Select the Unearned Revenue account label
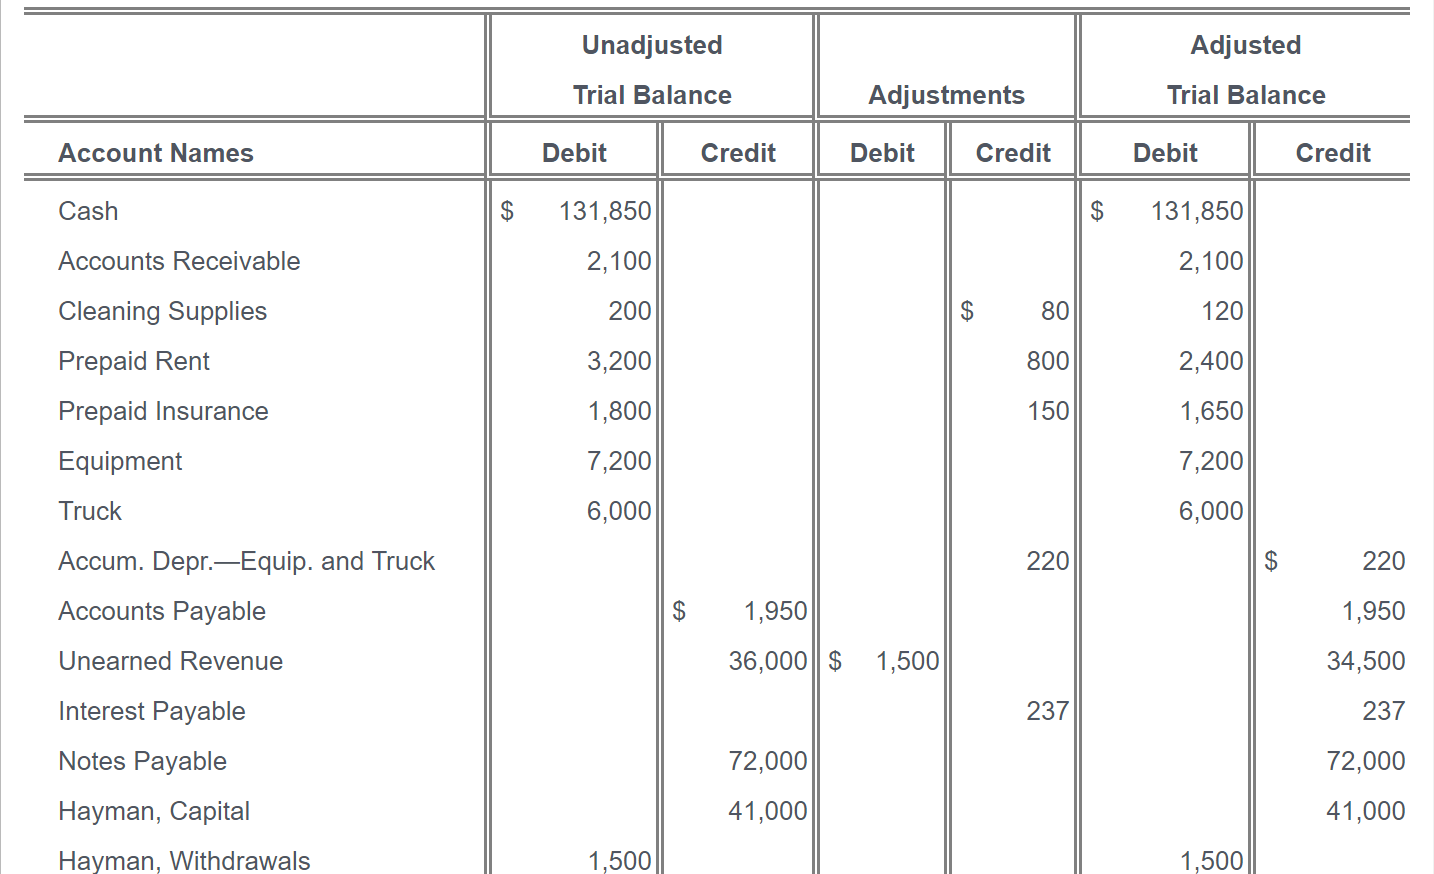Screen dimensions: 1434x874 (170, 661)
